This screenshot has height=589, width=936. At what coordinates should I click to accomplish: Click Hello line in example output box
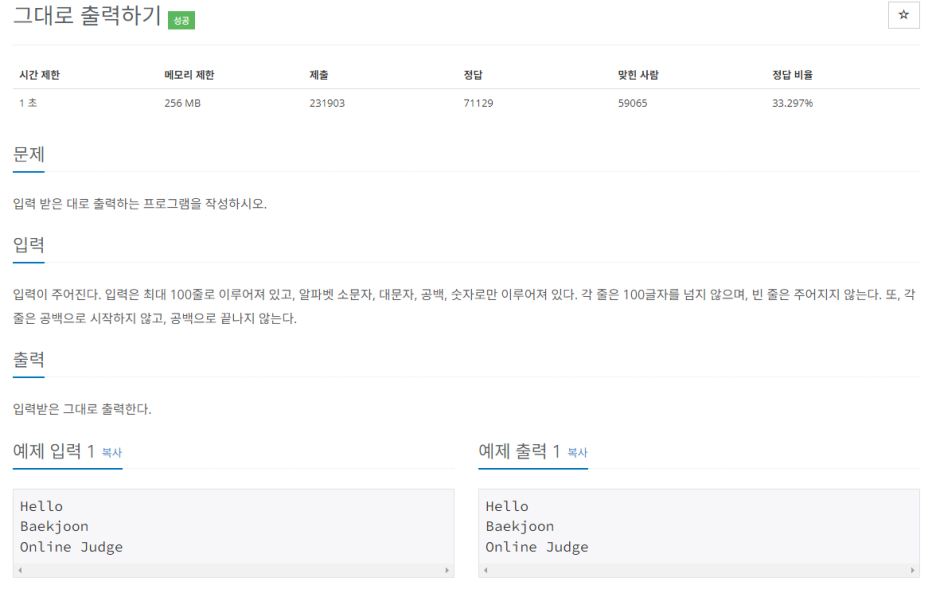[x=507, y=506]
